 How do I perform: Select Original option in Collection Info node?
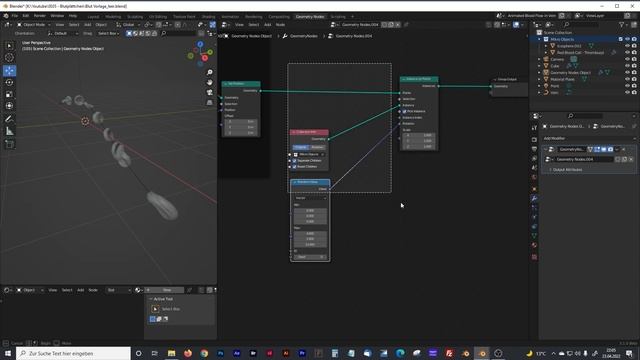tap(301, 147)
